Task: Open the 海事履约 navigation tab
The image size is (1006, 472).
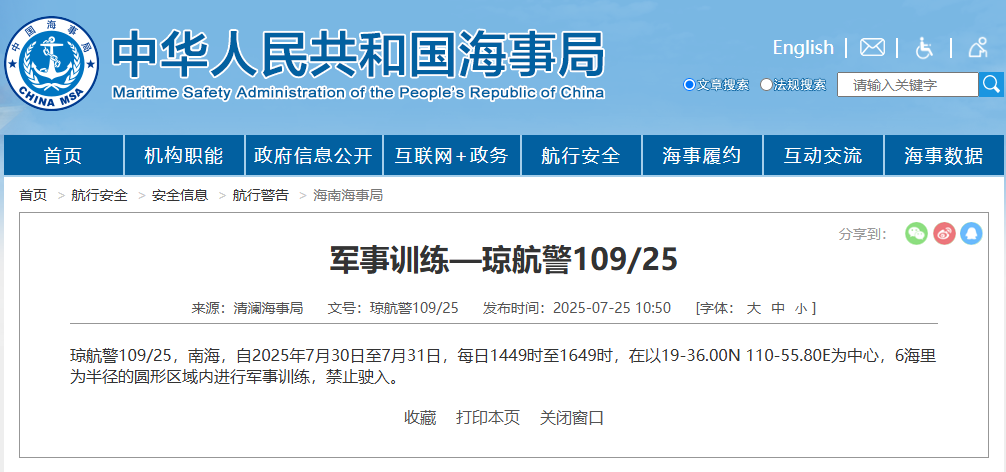Action: click(x=702, y=155)
